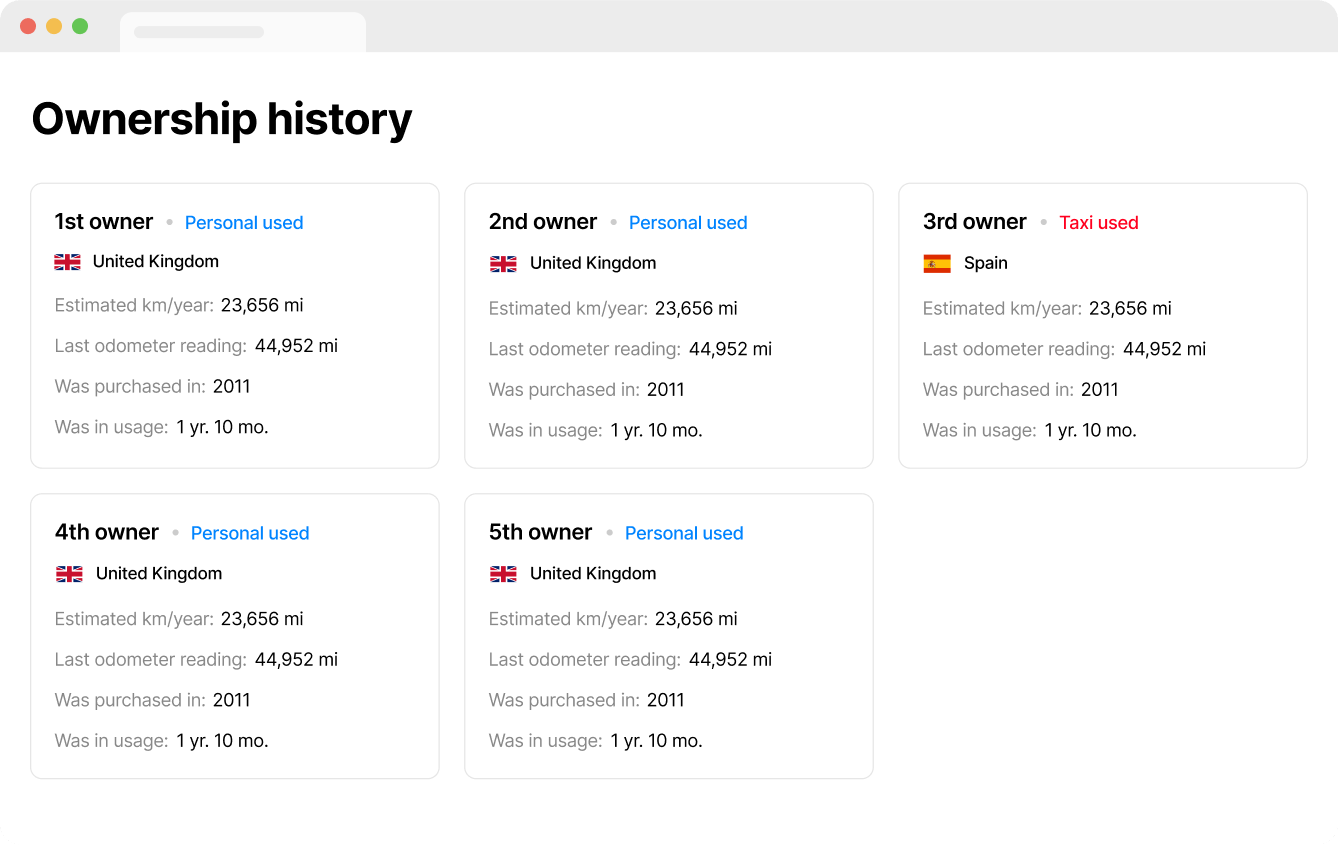Viewport: 1338px width, 845px height.
Task: Click the Spain flag in 3rd owner card
Action: coord(937,264)
